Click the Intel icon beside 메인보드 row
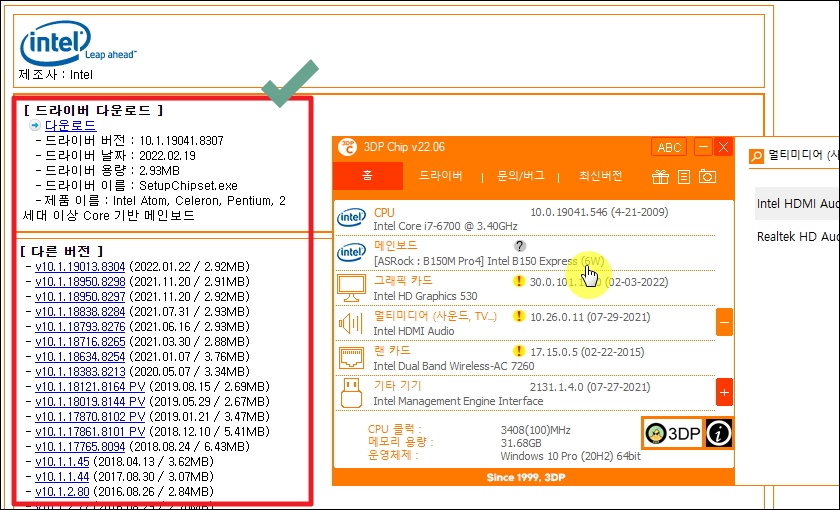Screen dimensions: 840x510 point(351,252)
